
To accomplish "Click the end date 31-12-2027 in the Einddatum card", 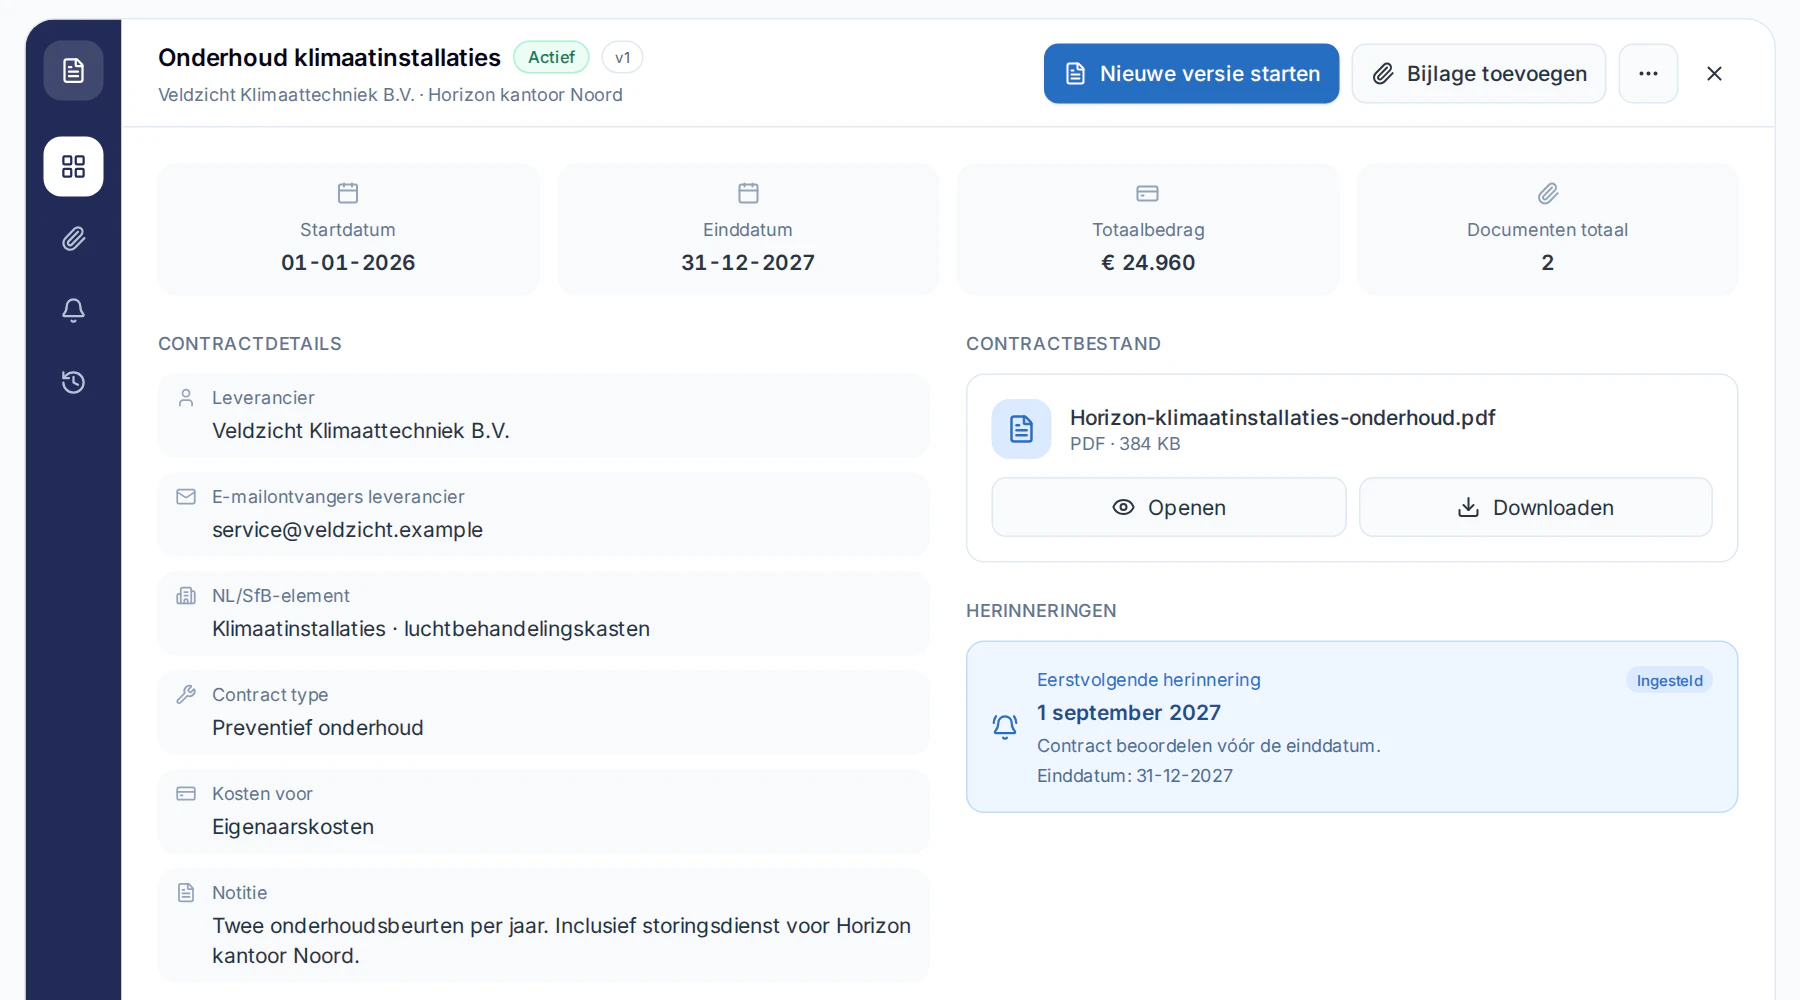I will 748,263.
